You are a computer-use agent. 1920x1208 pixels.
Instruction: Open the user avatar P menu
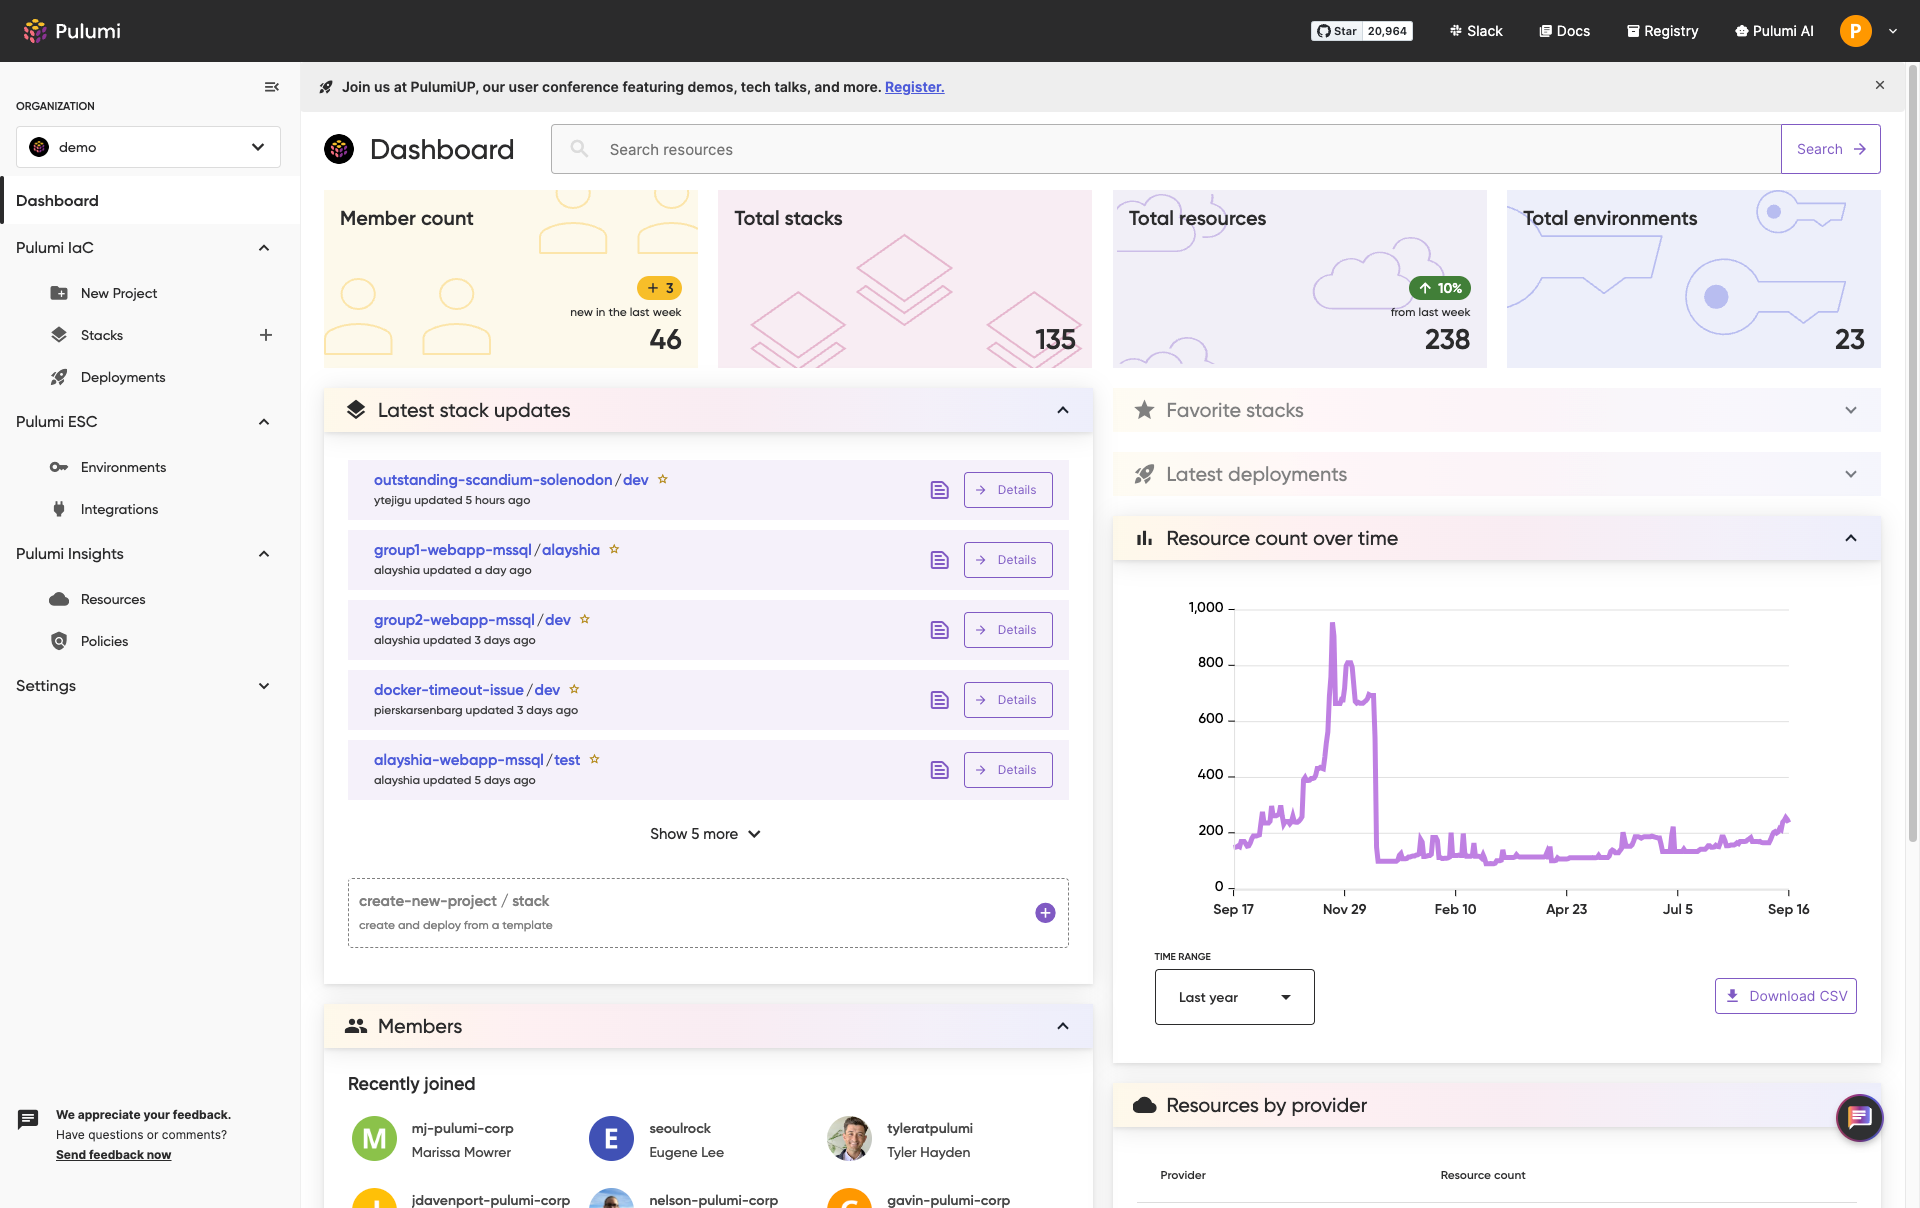click(1855, 31)
